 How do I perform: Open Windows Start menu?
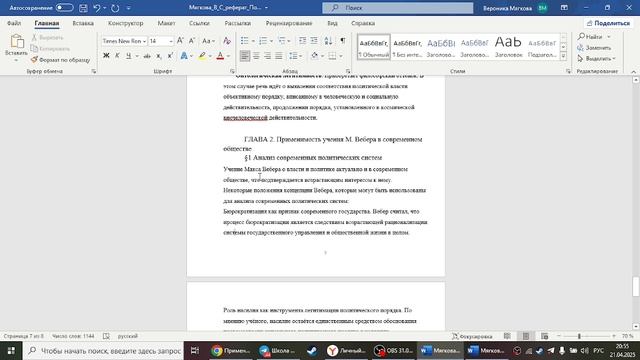click(11, 351)
